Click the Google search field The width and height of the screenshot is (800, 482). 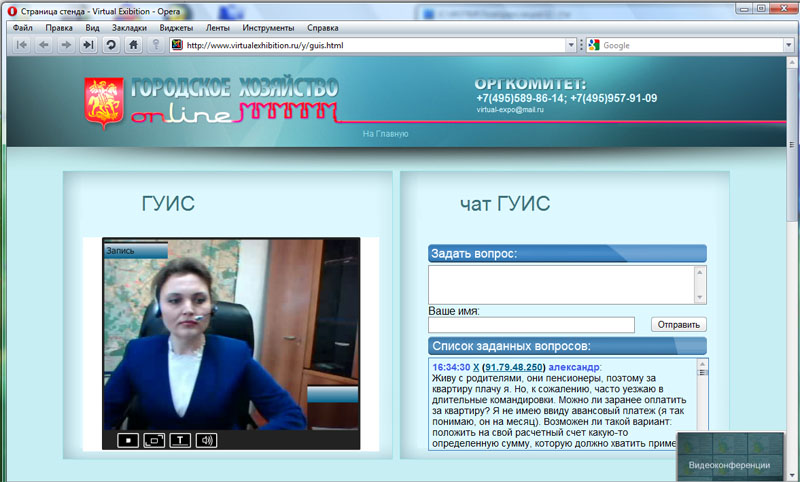pyautogui.click(x=692, y=45)
